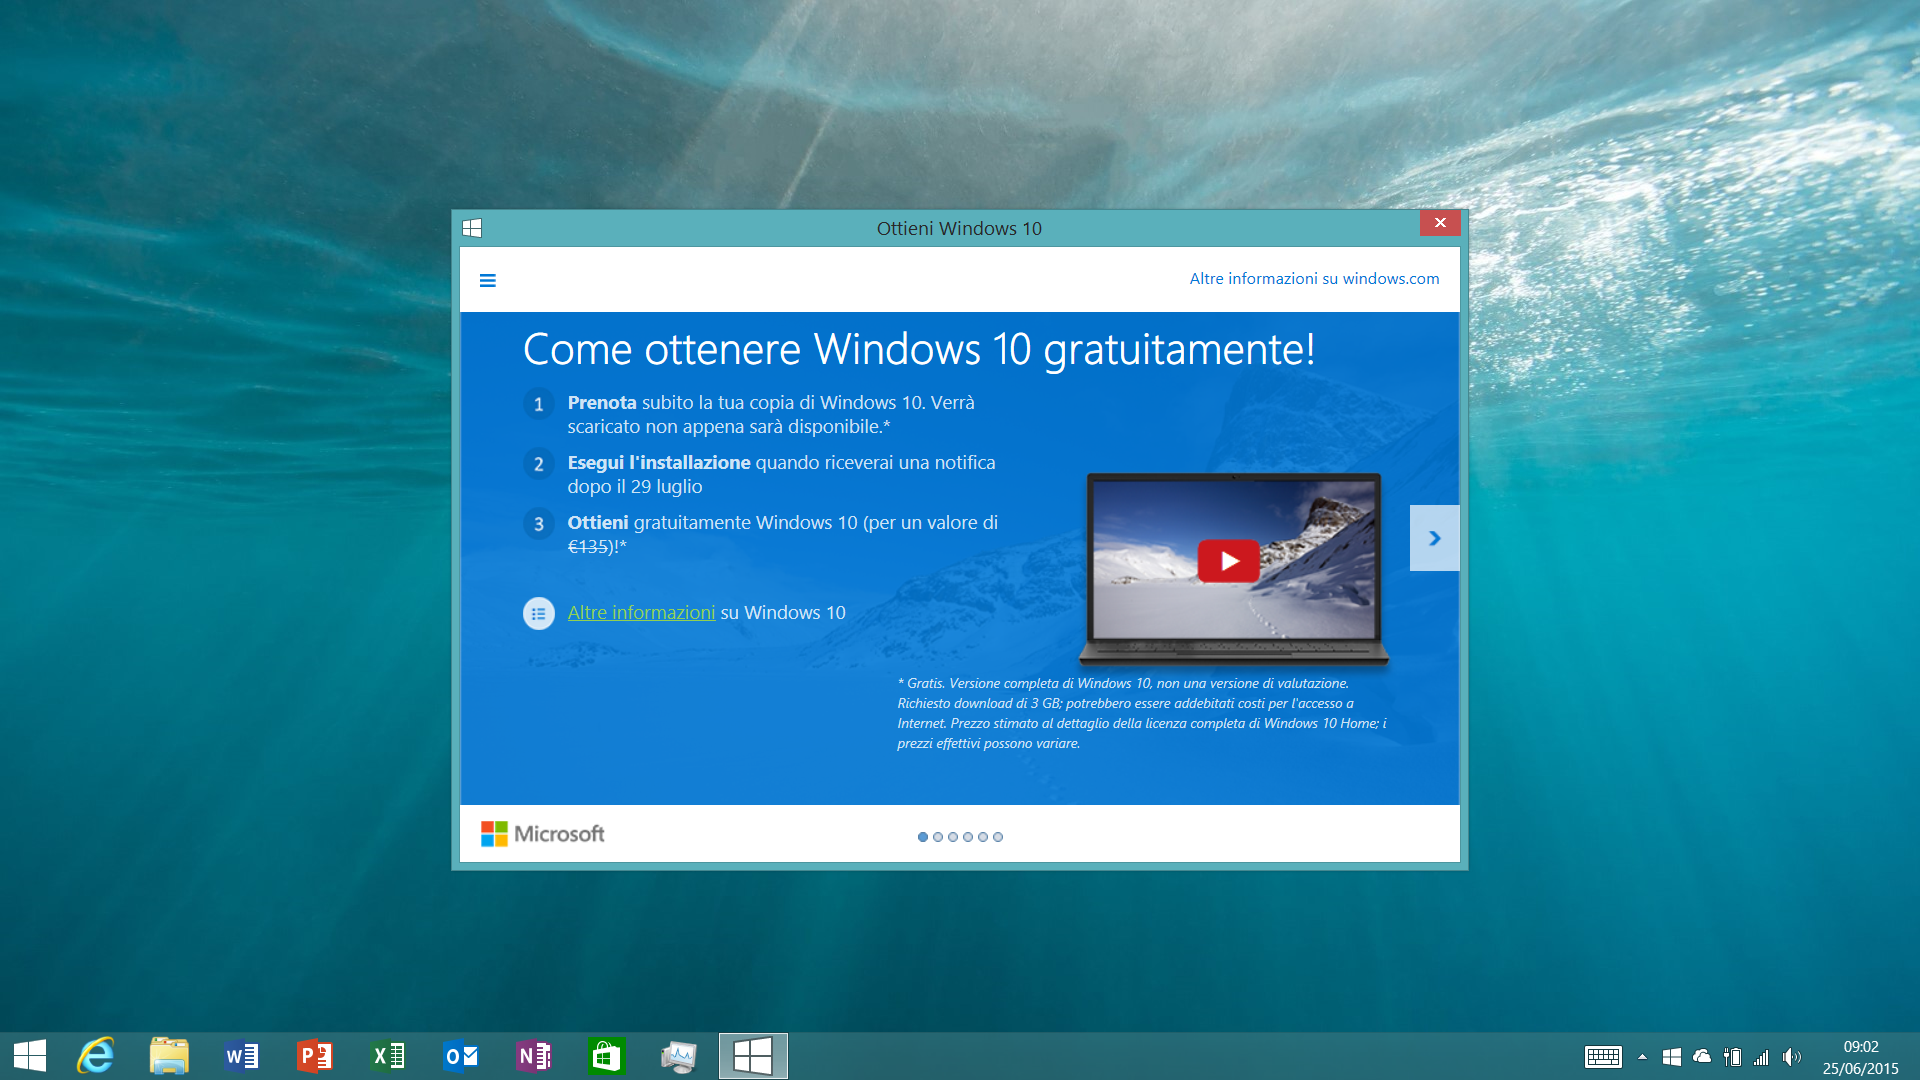Click the step 3 number circle
The height and width of the screenshot is (1080, 1920).
click(x=539, y=524)
